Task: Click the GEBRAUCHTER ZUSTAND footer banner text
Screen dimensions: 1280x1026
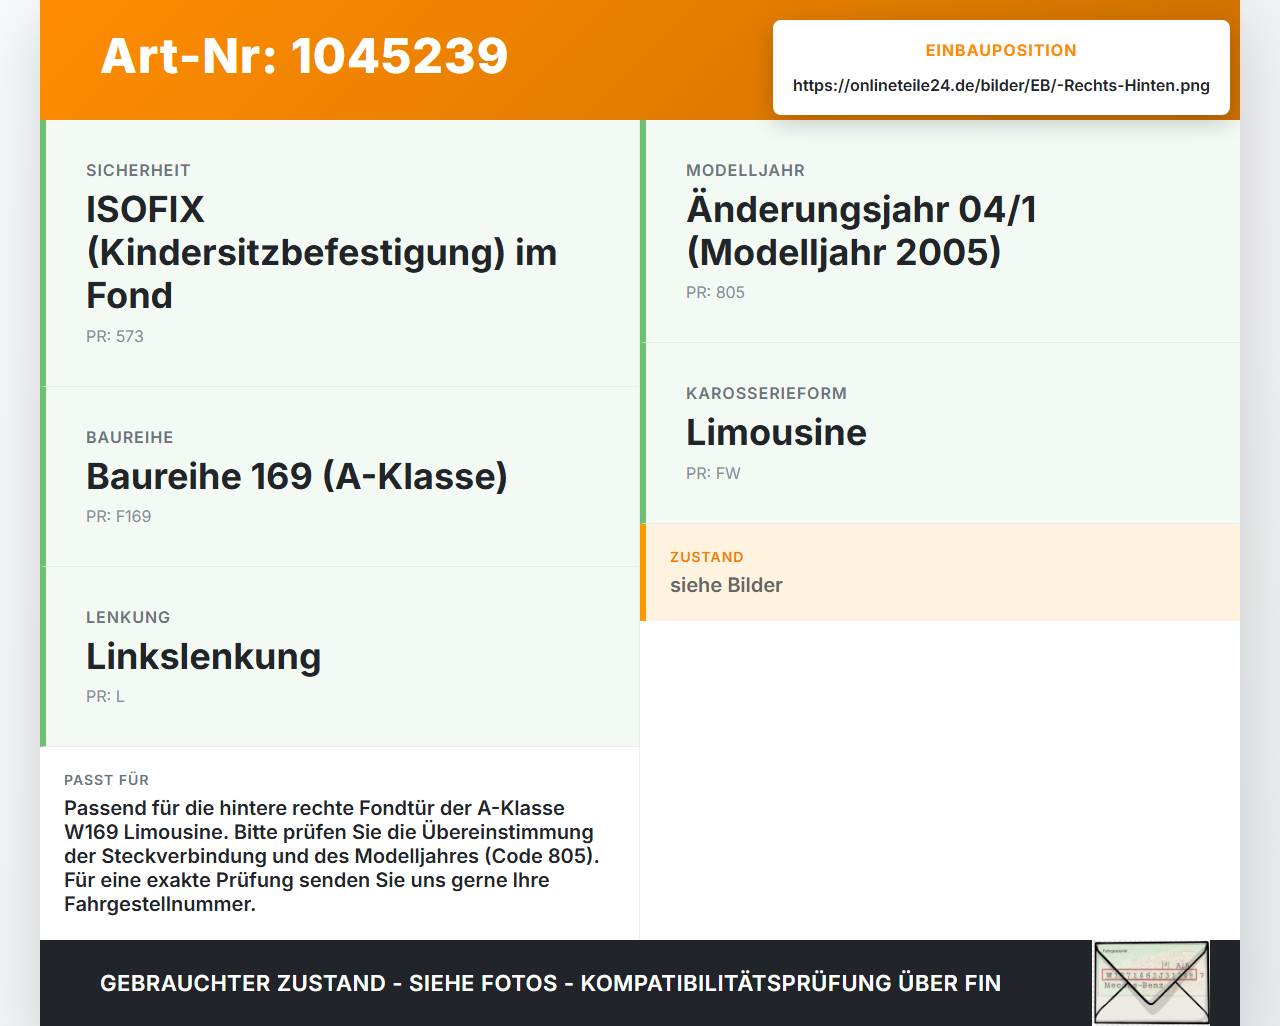Action: point(550,983)
